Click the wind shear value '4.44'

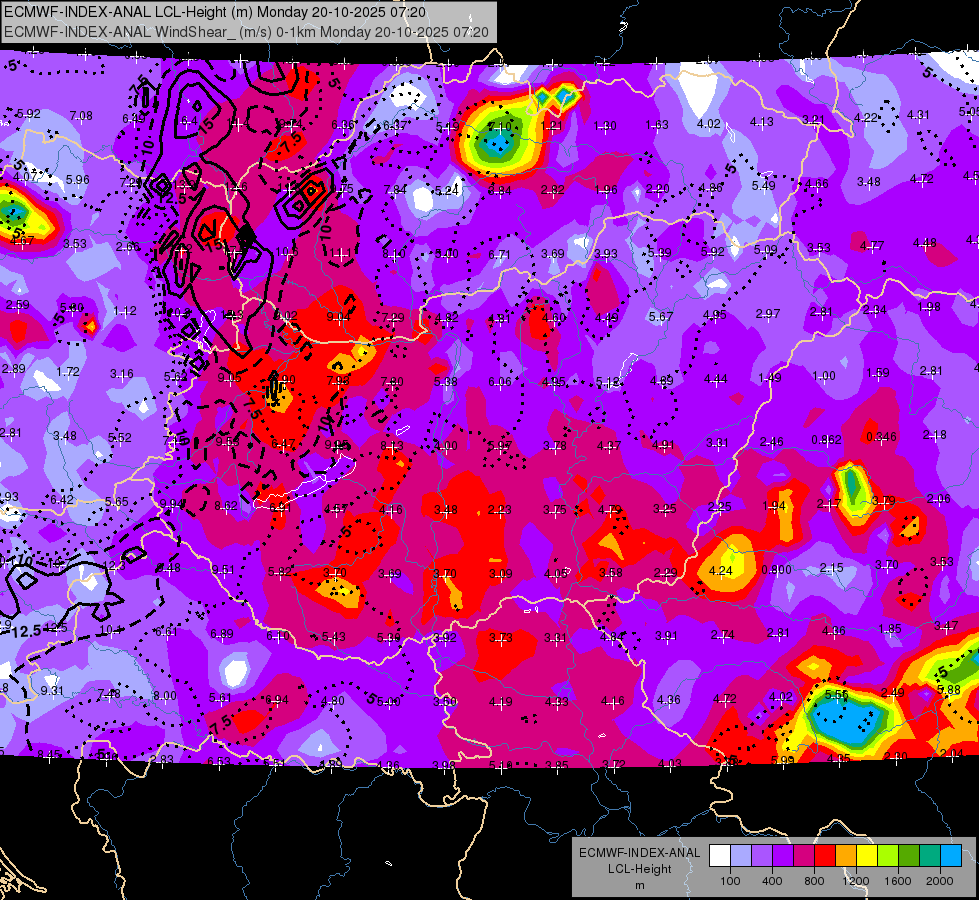pyautogui.click(x=716, y=378)
